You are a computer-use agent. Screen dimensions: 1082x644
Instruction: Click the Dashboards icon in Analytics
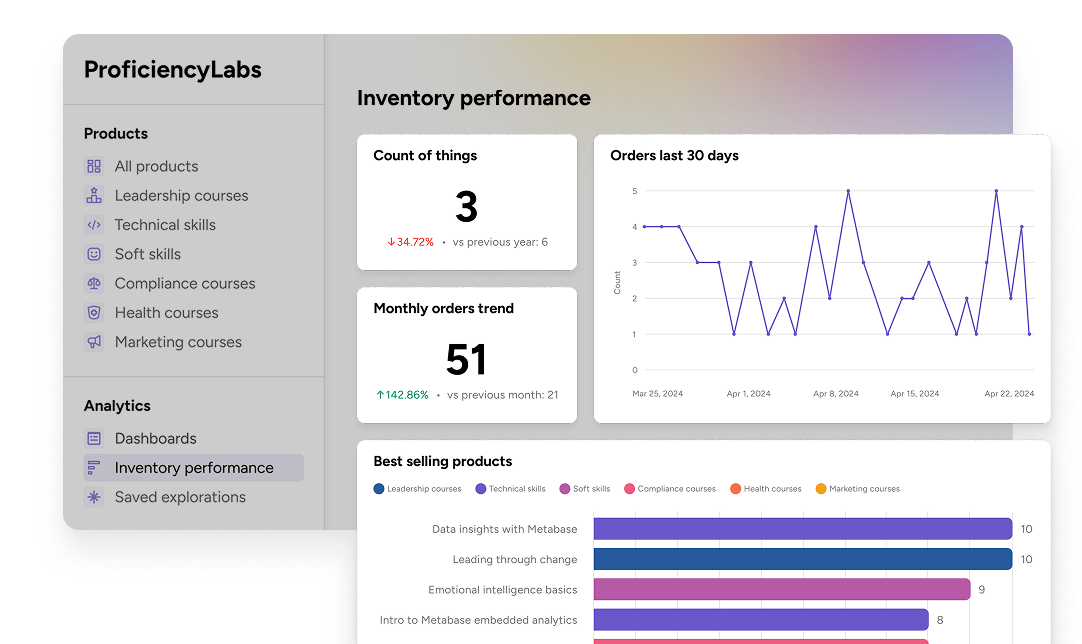(x=94, y=438)
